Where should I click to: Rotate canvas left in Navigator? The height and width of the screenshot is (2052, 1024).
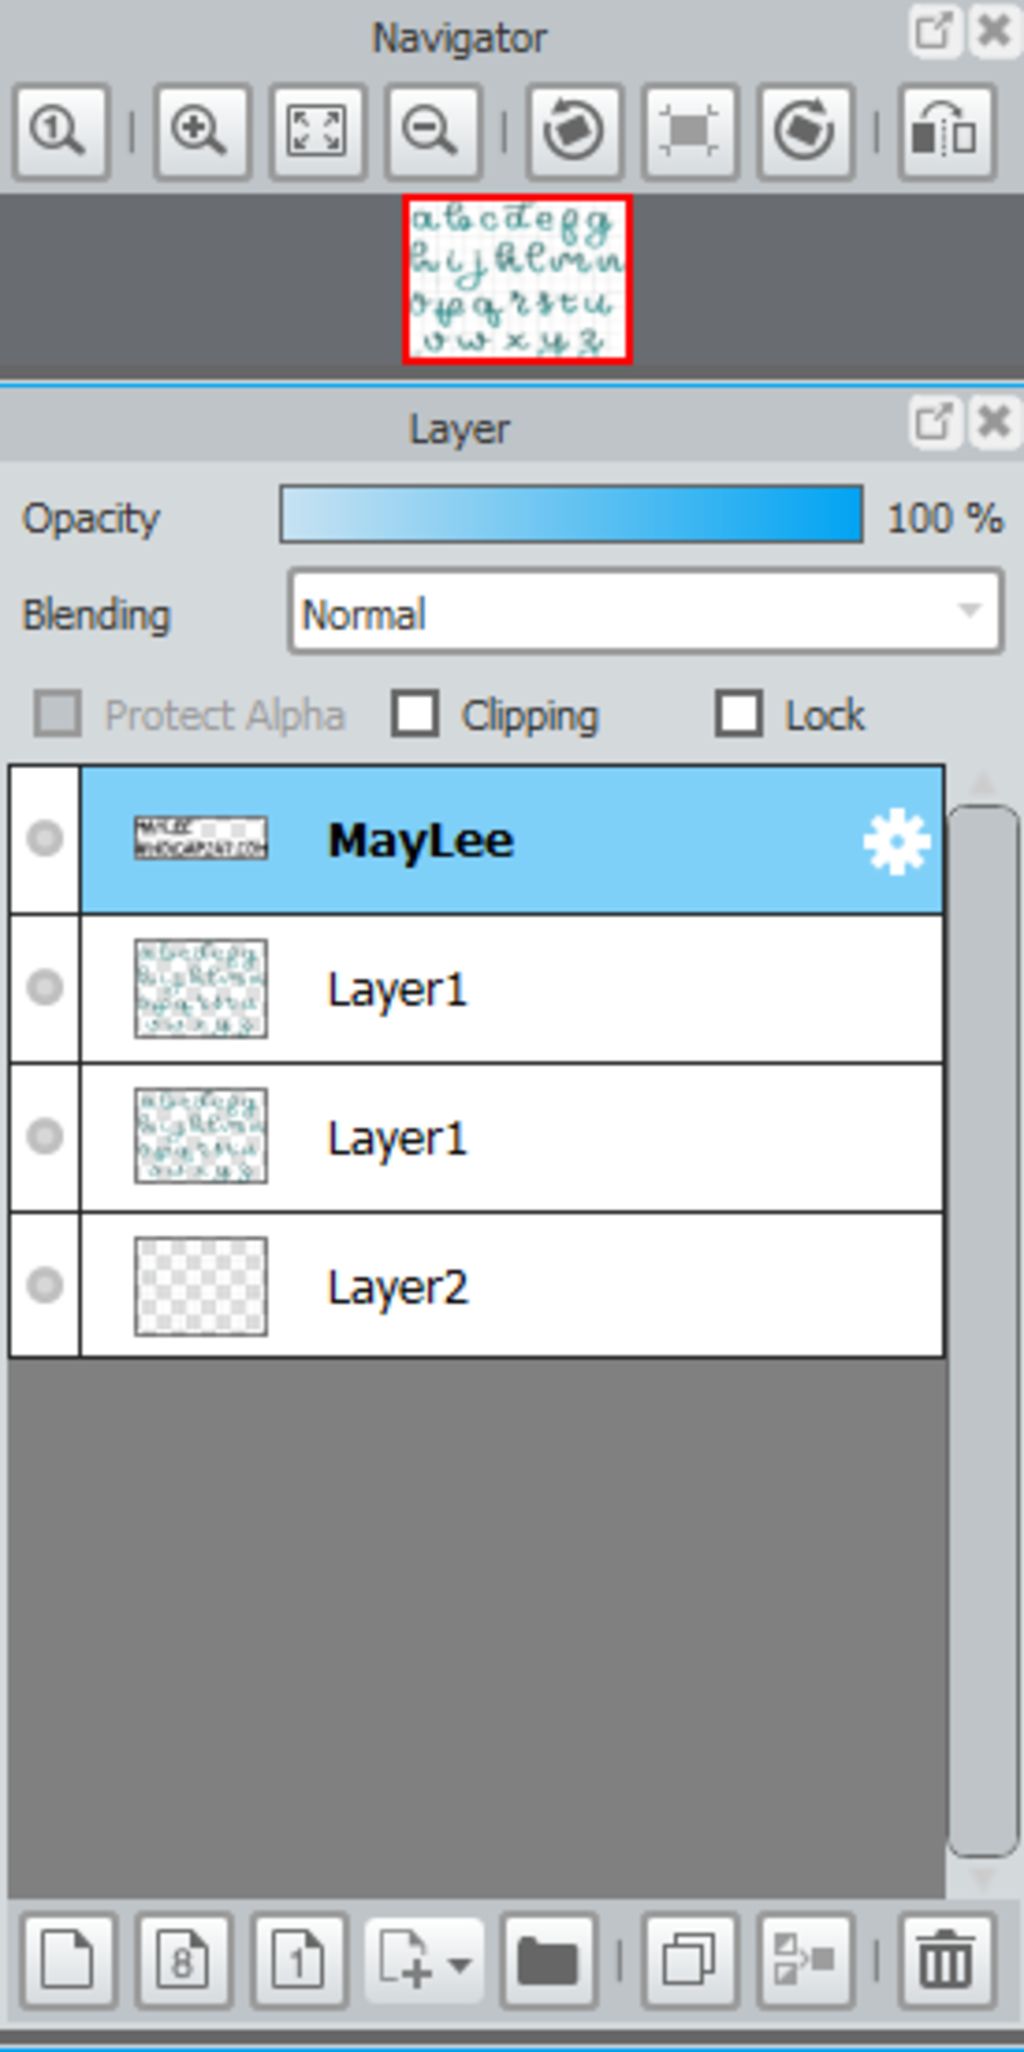[574, 132]
